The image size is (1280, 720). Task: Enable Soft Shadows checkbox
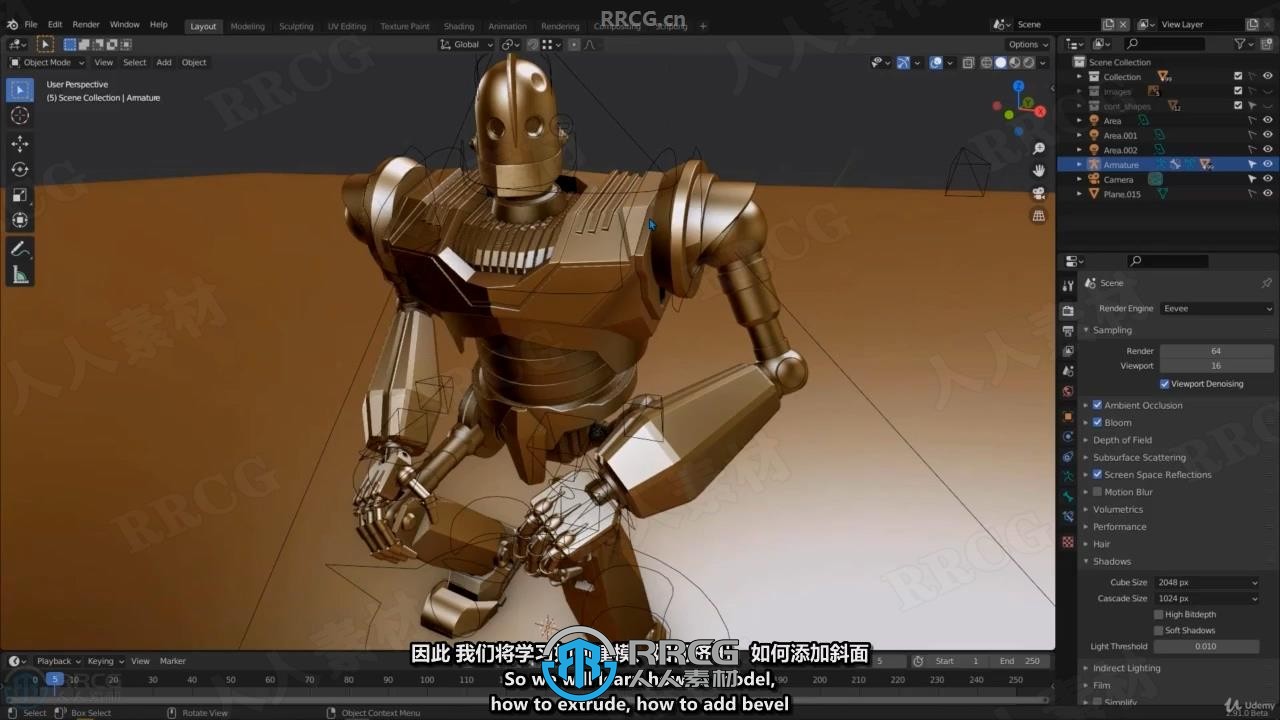pyautogui.click(x=1159, y=630)
